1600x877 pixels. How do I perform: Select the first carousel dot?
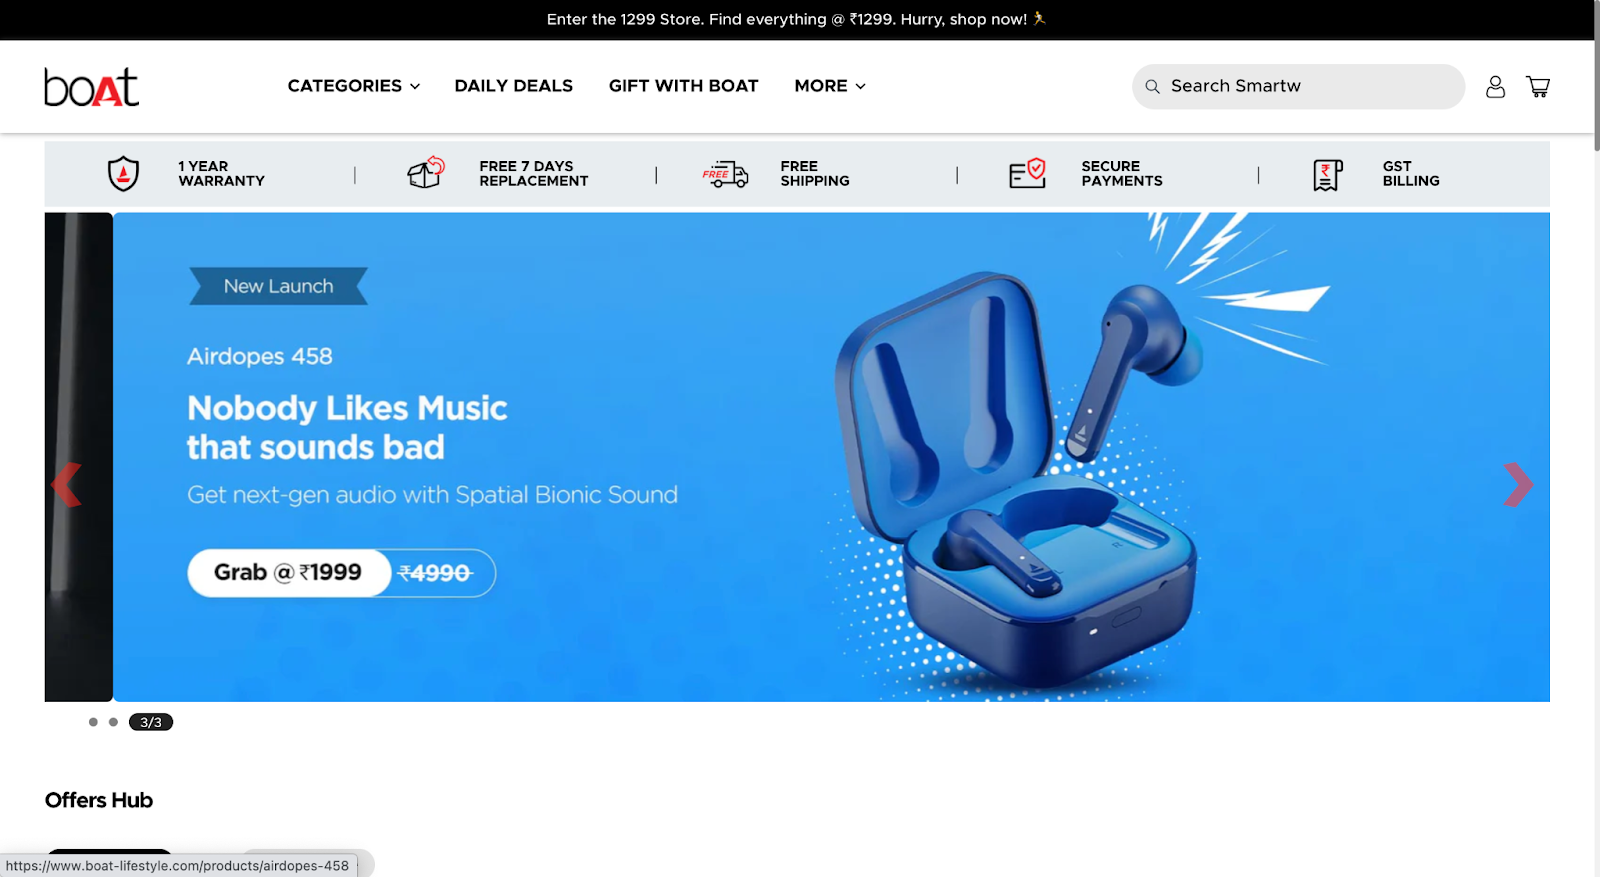tap(93, 722)
